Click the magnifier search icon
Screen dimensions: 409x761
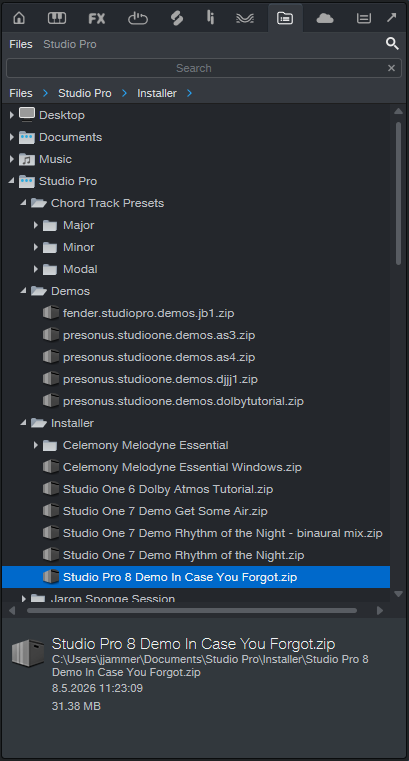[392, 44]
